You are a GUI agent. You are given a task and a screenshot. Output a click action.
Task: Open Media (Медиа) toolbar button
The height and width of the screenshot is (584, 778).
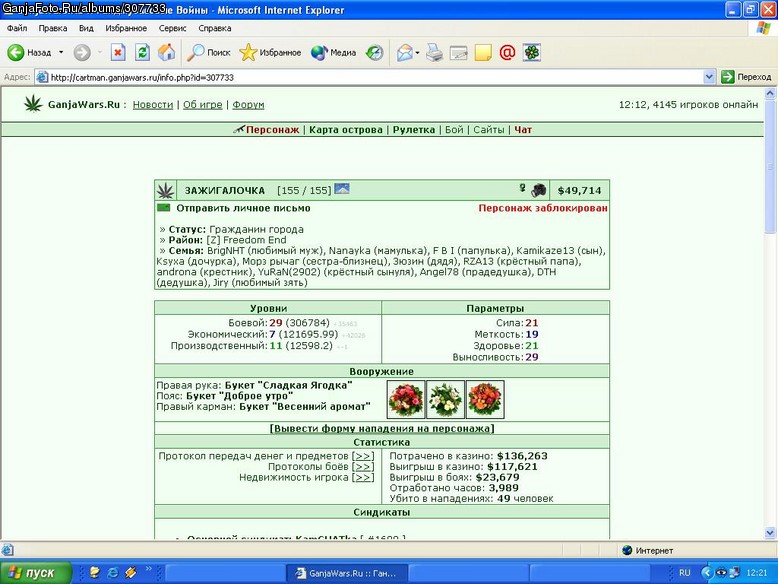pos(333,52)
